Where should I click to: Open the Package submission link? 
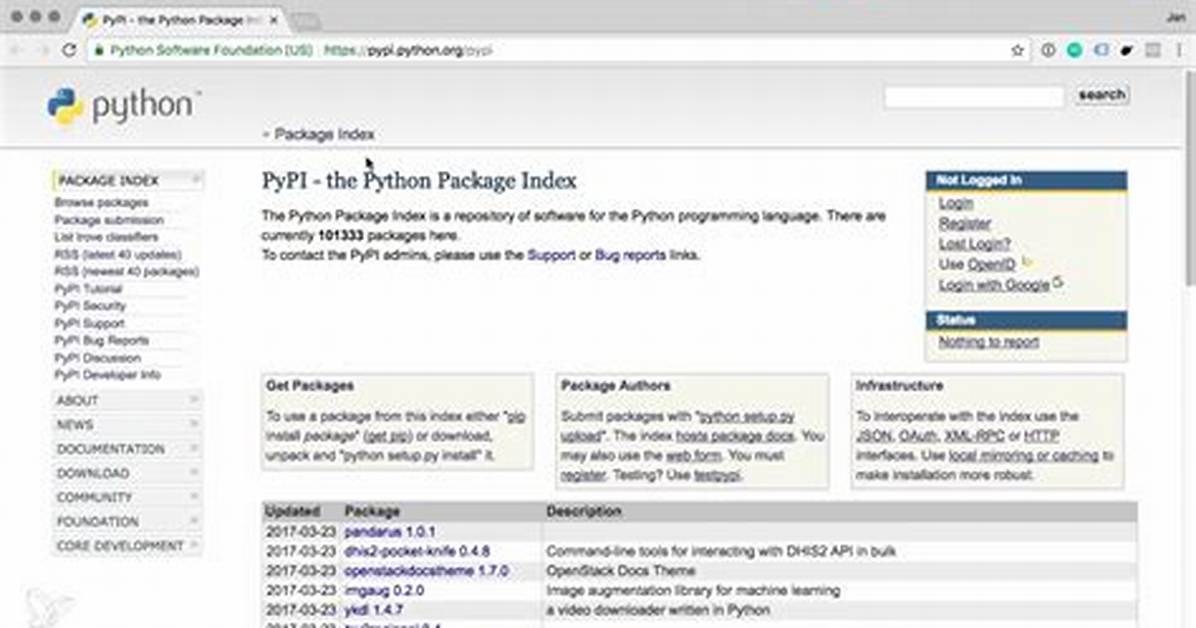click(x=109, y=221)
